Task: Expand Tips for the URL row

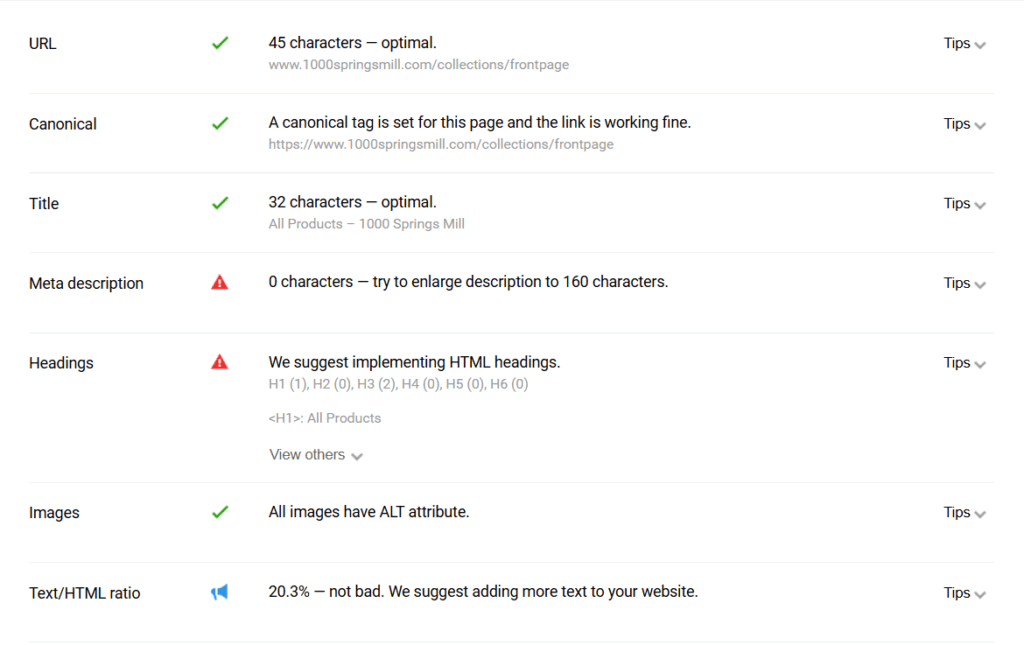Action: [965, 44]
